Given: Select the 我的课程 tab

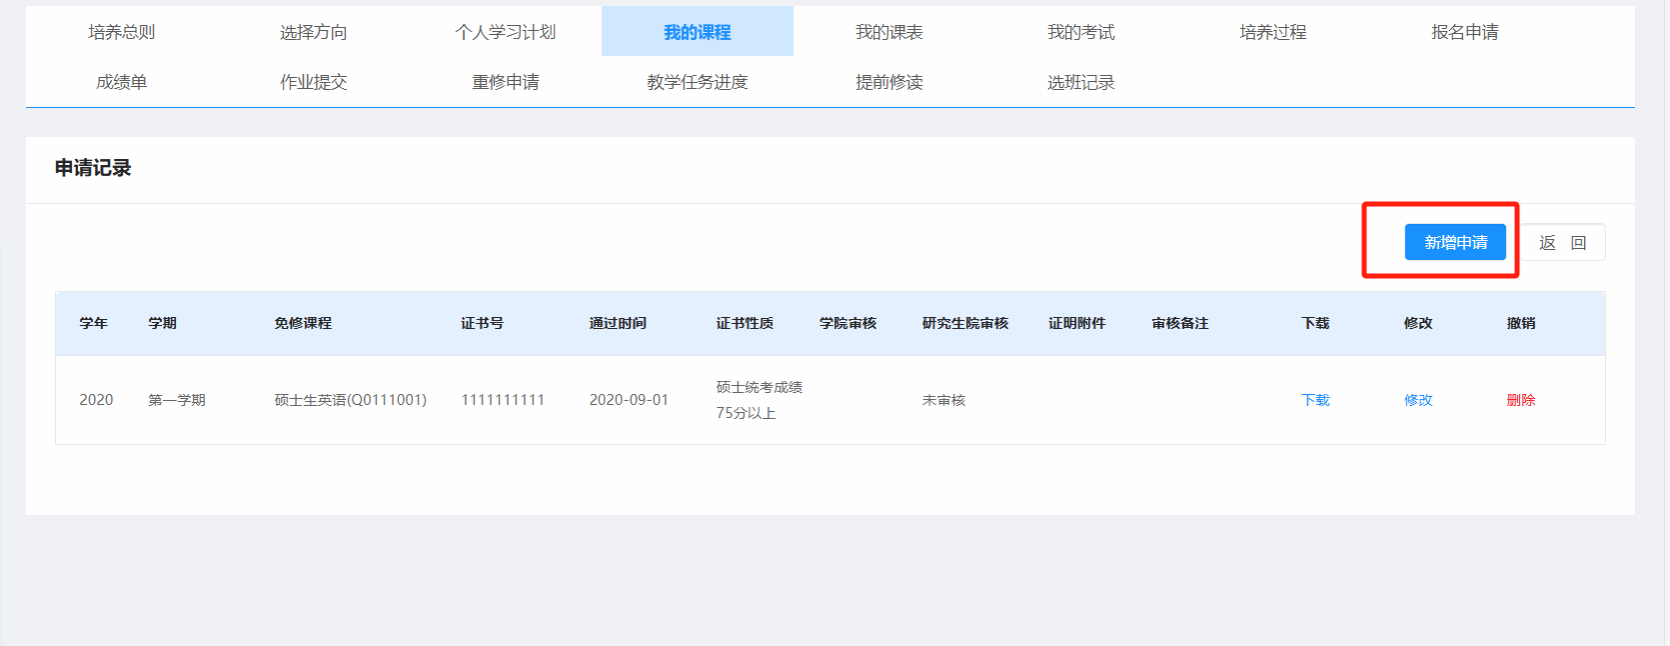Looking at the screenshot, I should click(x=697, y=32).
